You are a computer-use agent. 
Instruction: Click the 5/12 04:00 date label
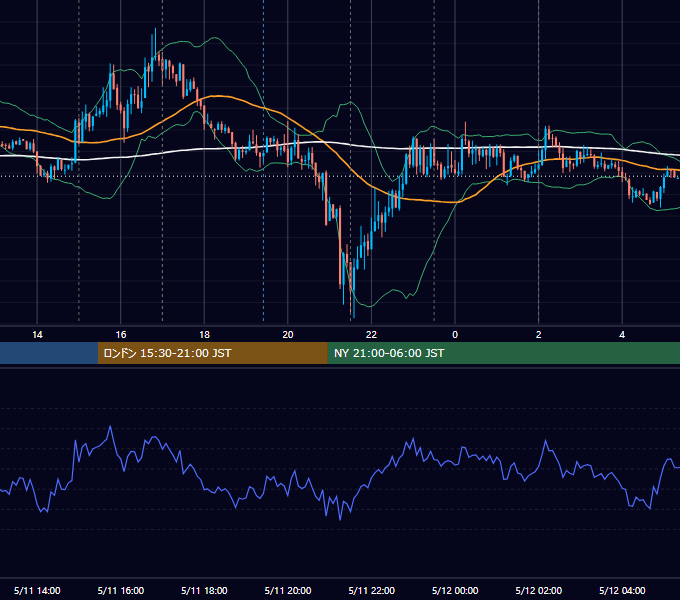pos(622,590)
